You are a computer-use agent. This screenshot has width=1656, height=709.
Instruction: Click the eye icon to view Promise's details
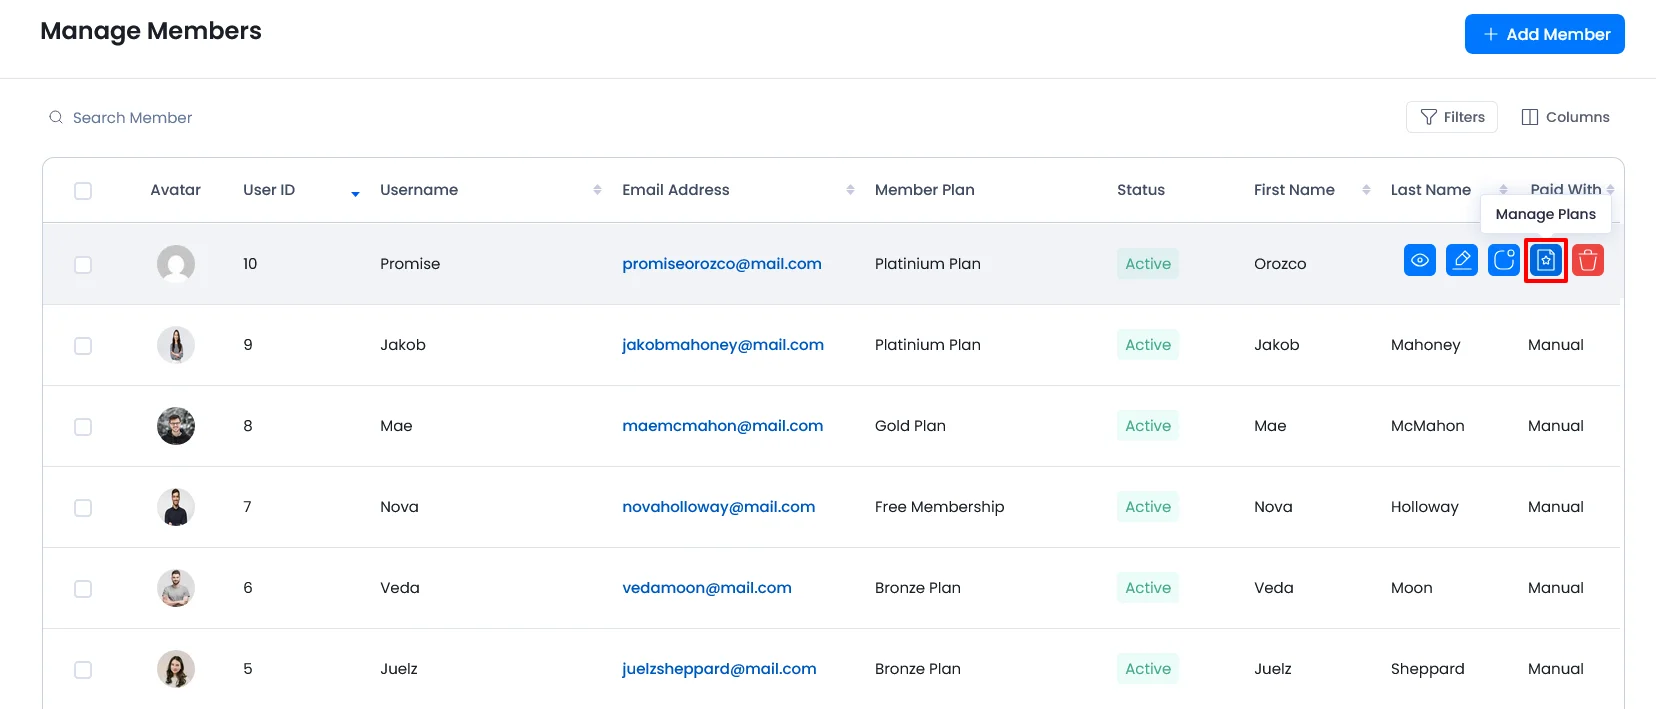coord(1419,260)
